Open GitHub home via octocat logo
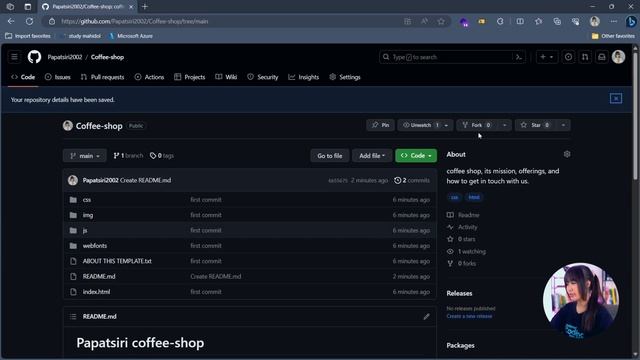The image size is (640, 360). [x=34, y=57]
